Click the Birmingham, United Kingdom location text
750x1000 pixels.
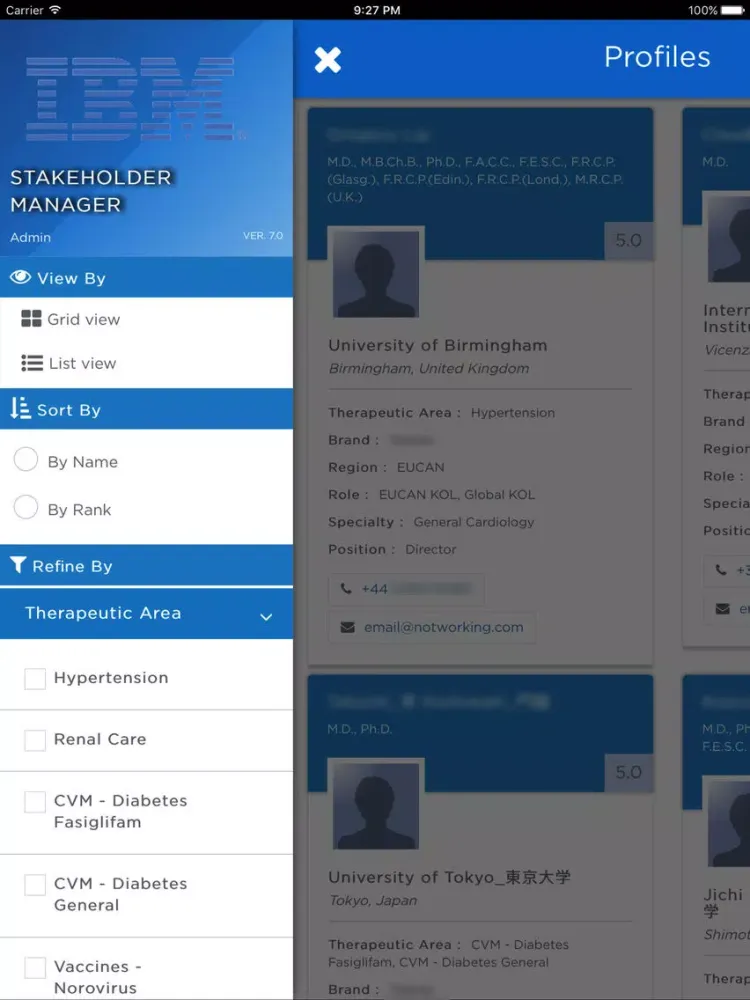pyautogui.click(x=429, y=369)
